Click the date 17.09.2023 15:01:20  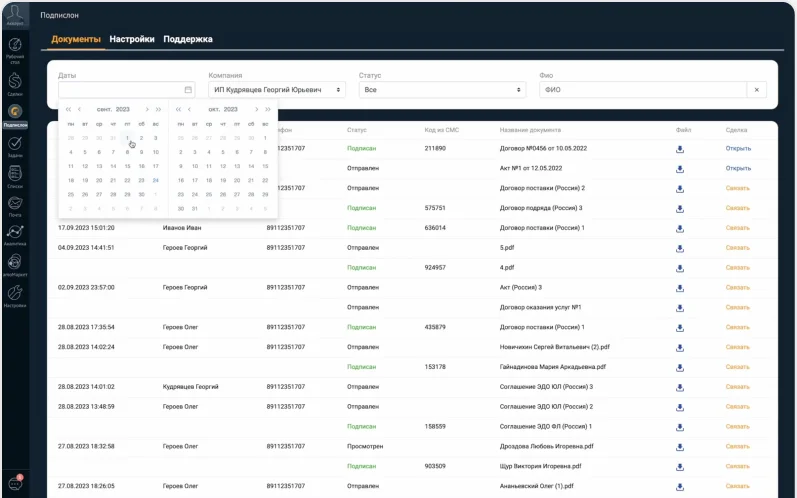point(86,228)
